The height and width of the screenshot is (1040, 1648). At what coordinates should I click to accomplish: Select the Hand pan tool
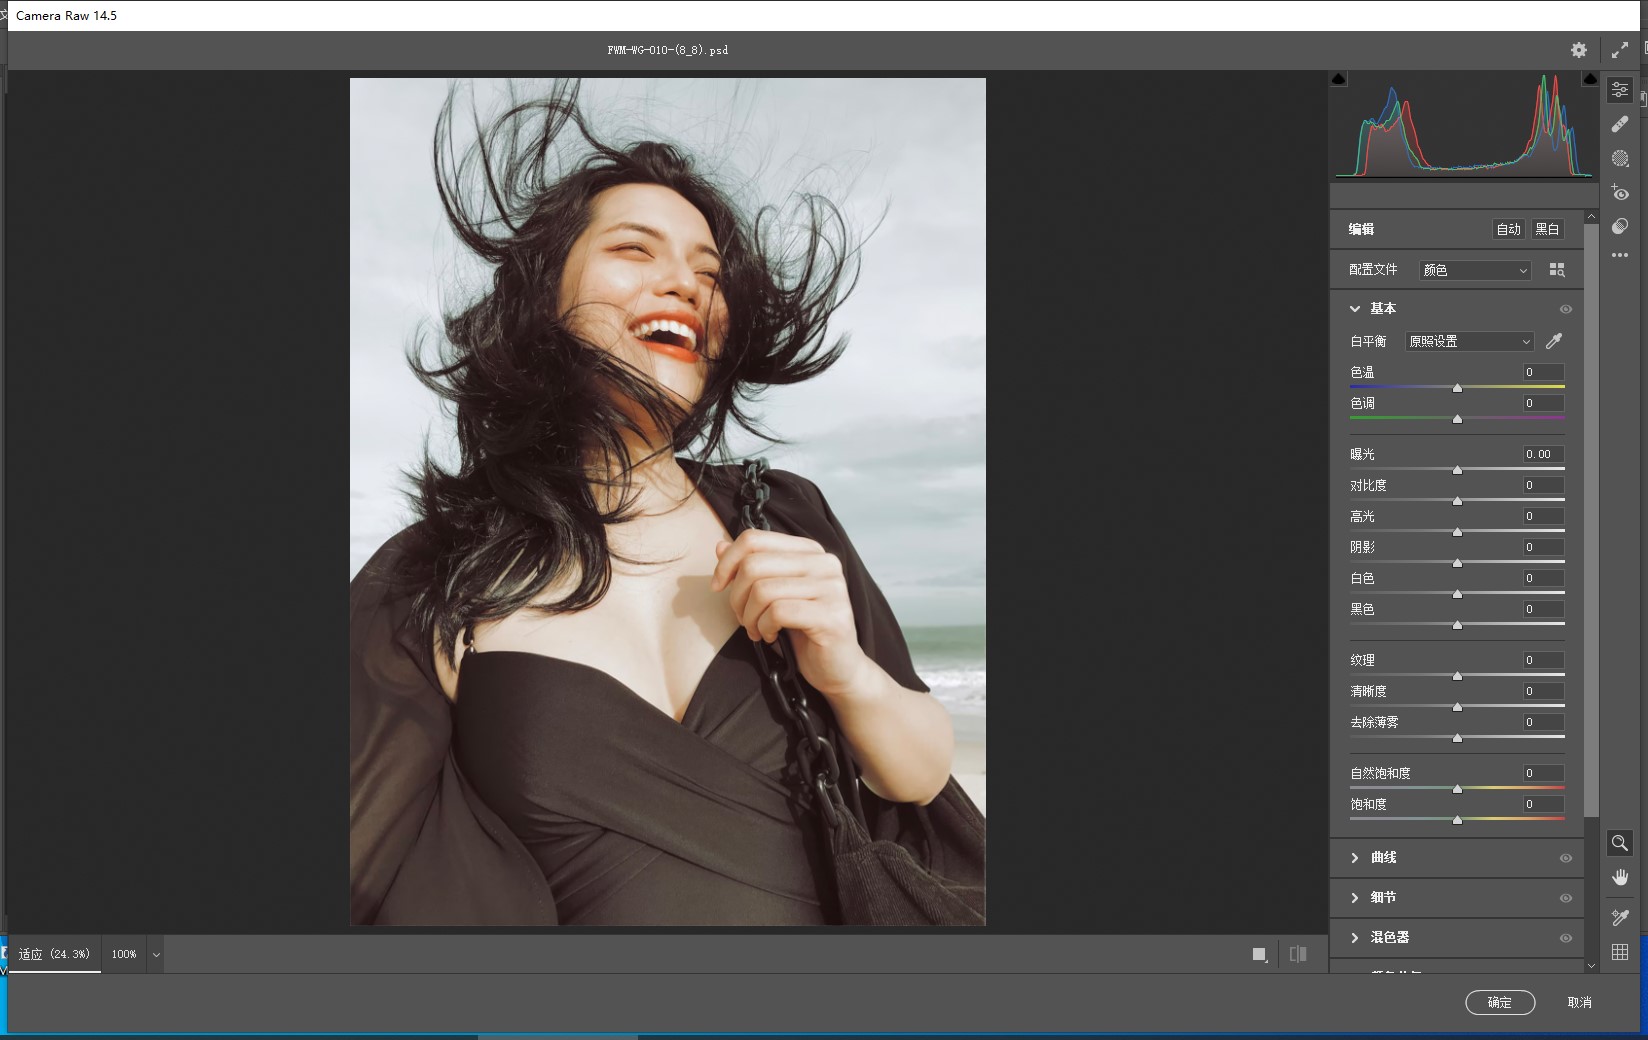(1620, 877)
